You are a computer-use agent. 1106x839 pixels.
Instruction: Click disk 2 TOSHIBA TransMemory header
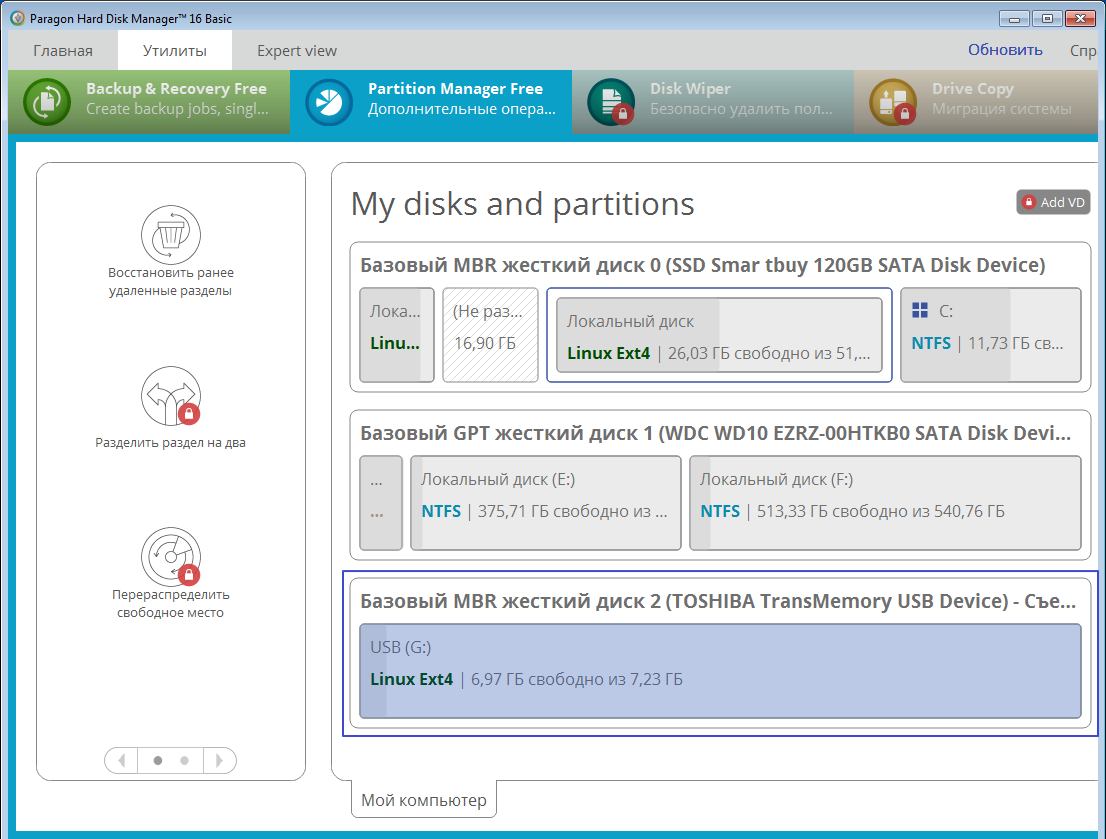pos(718,601)
